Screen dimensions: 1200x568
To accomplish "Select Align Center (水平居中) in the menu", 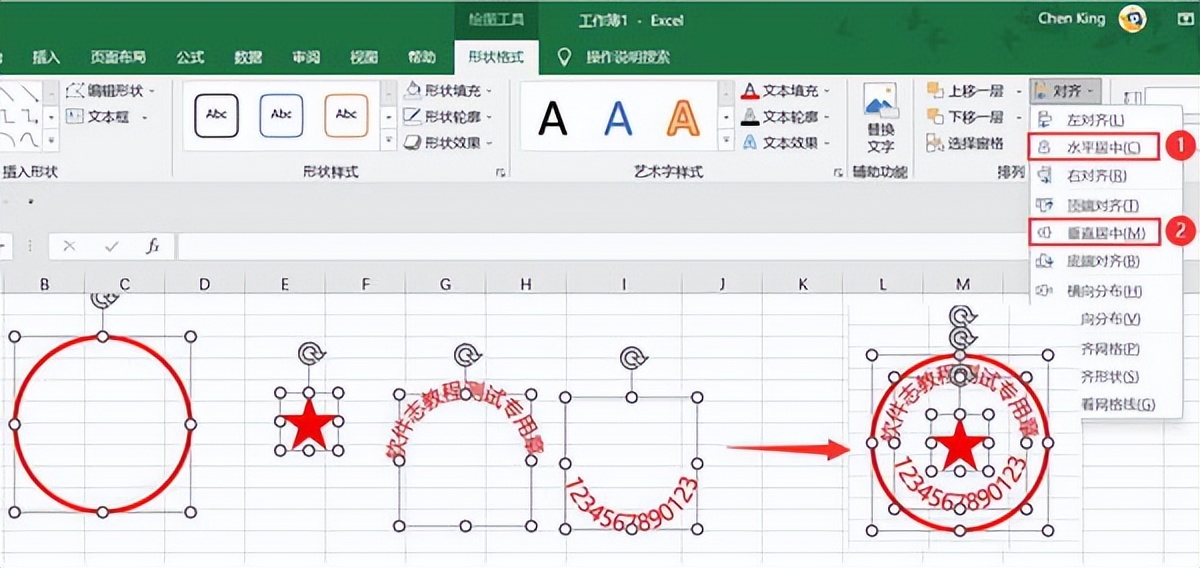I will point(1095,147).
